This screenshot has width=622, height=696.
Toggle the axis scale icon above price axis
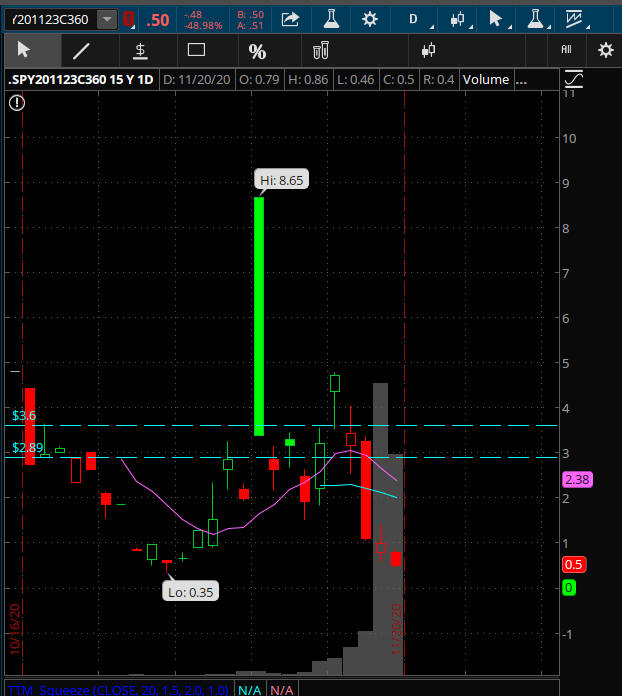574,79
